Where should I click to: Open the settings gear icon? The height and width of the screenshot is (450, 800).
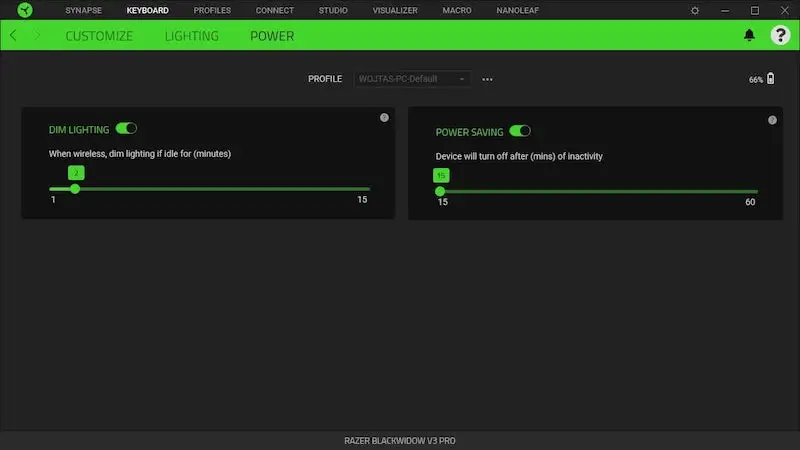(695, 10)
